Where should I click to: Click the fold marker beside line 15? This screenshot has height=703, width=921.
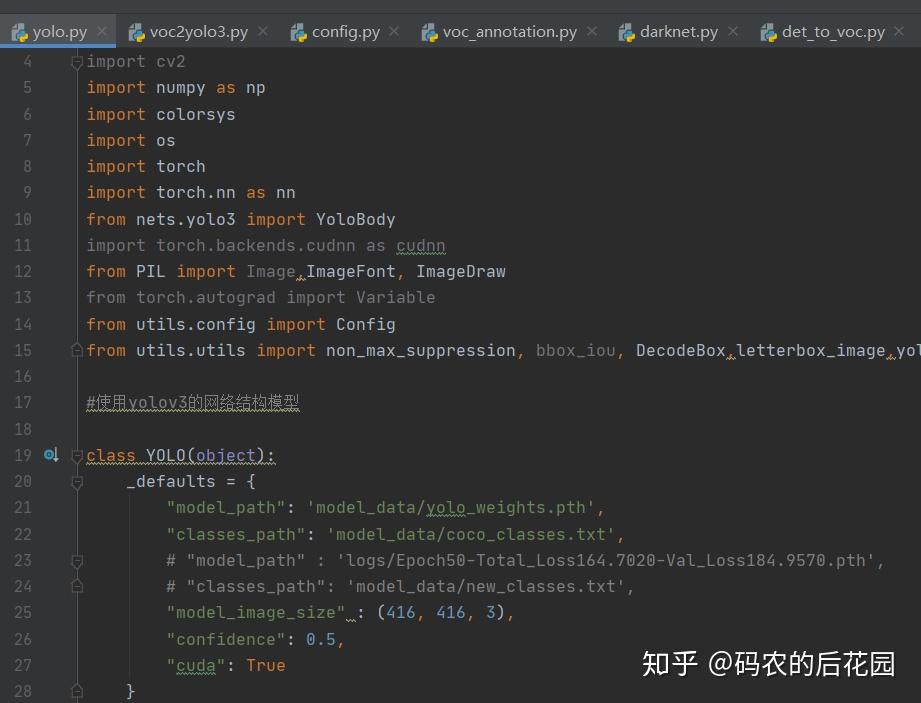pos(77,349)
